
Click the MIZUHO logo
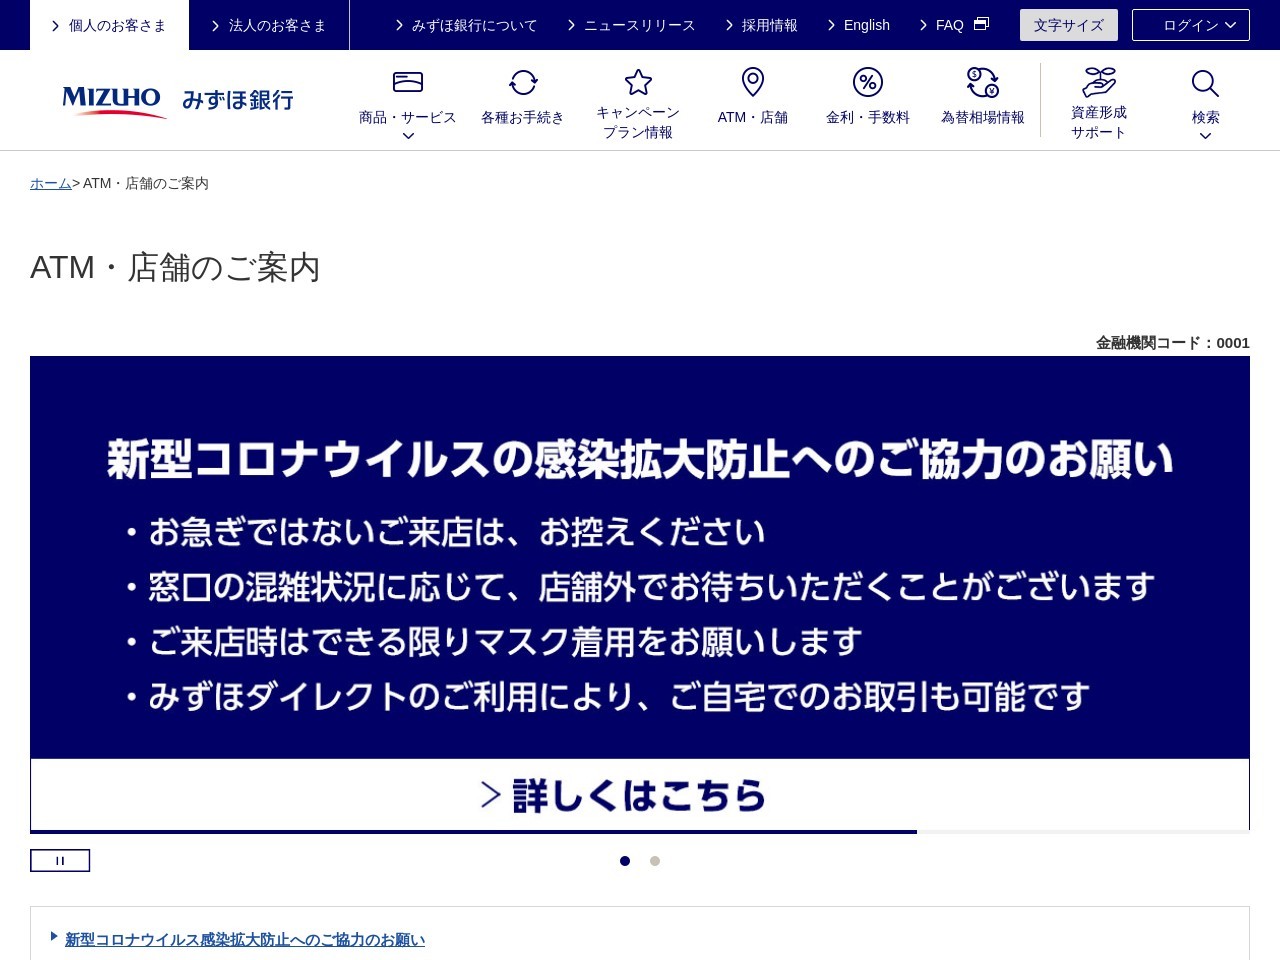tap(113, 101)
